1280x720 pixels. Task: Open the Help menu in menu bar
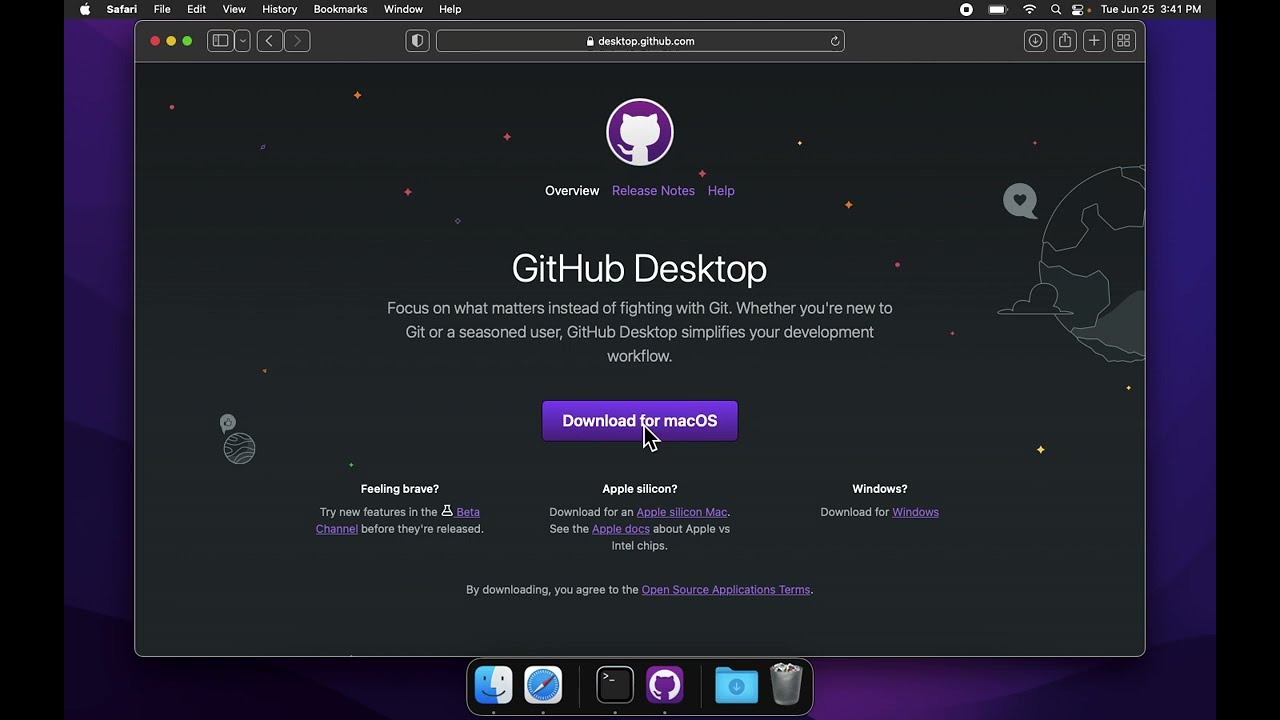point(450,9)
